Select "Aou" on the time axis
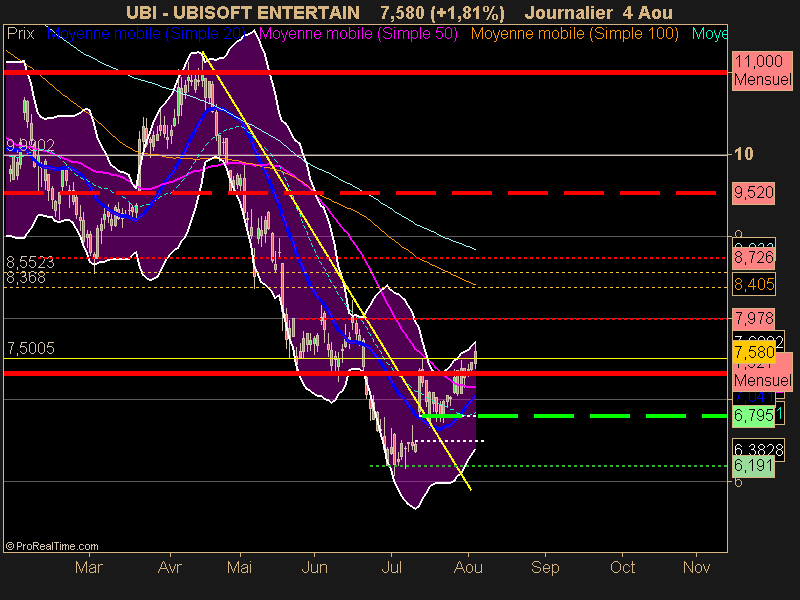 point(468,567)
